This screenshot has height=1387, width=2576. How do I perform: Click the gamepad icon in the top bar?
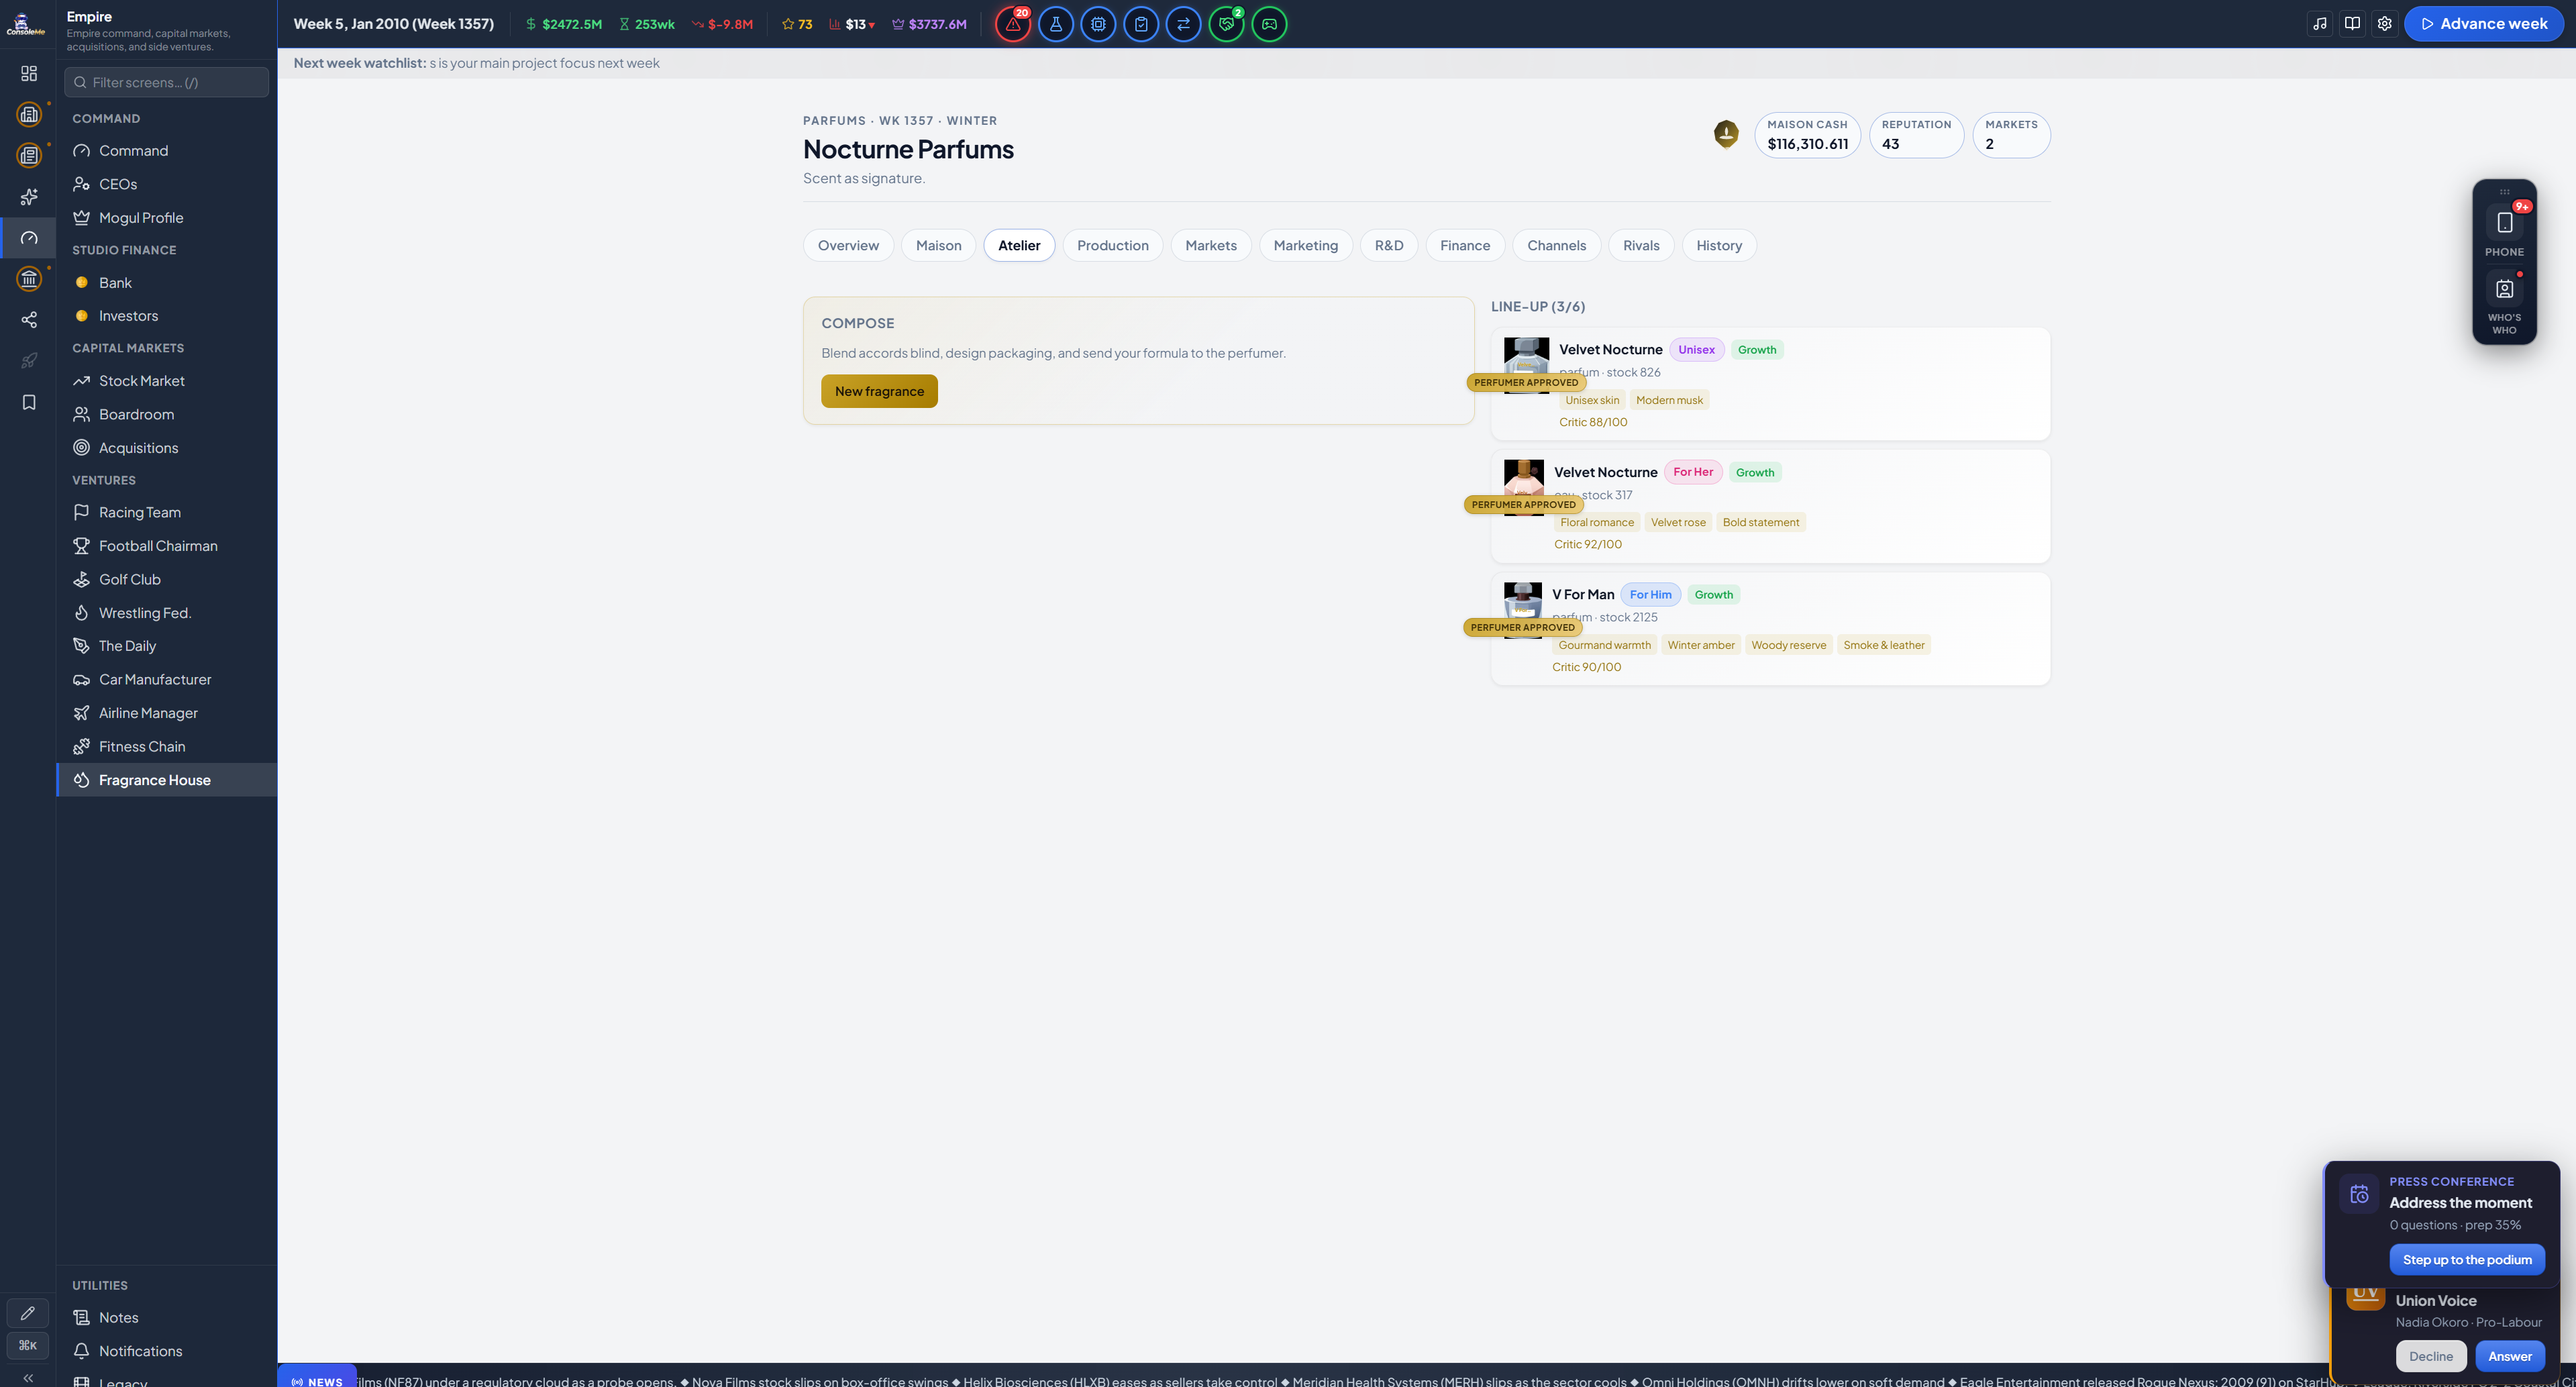pos(1269,24)
